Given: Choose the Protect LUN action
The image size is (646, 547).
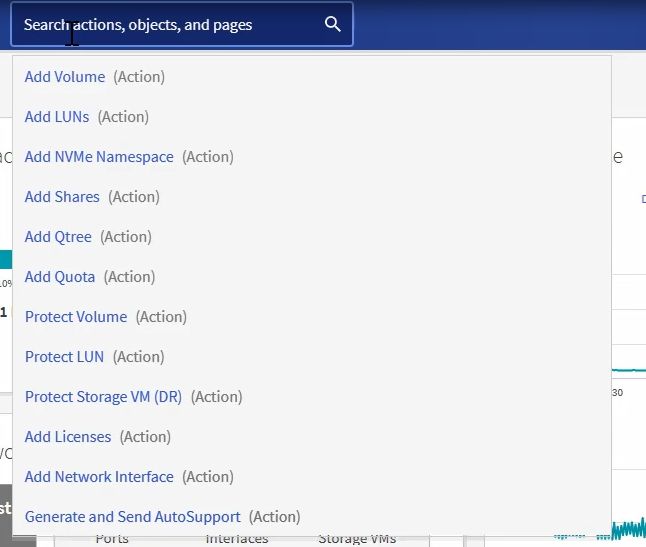Looking at the screenshot, I should pyautogui.click(x=64, y=357).
